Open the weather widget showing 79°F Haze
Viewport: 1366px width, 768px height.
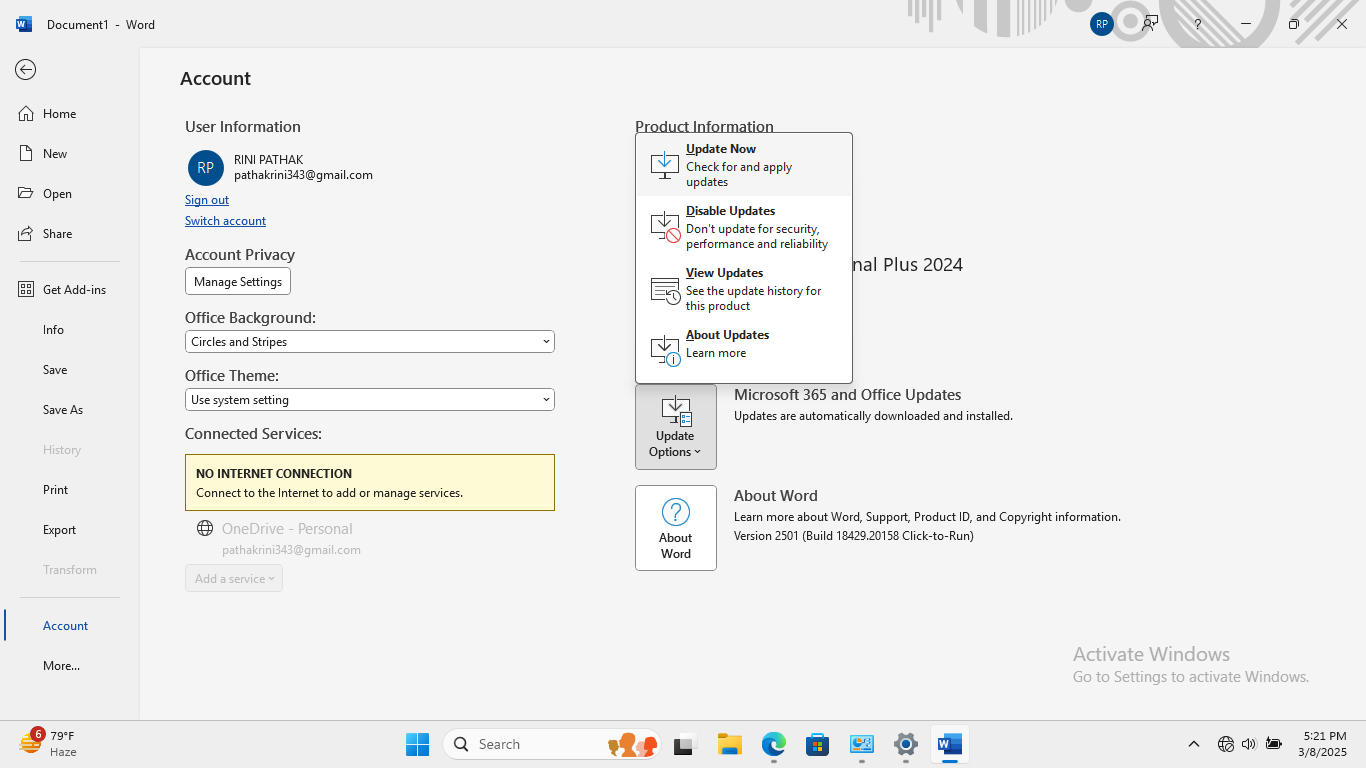(x=48, y=743)
